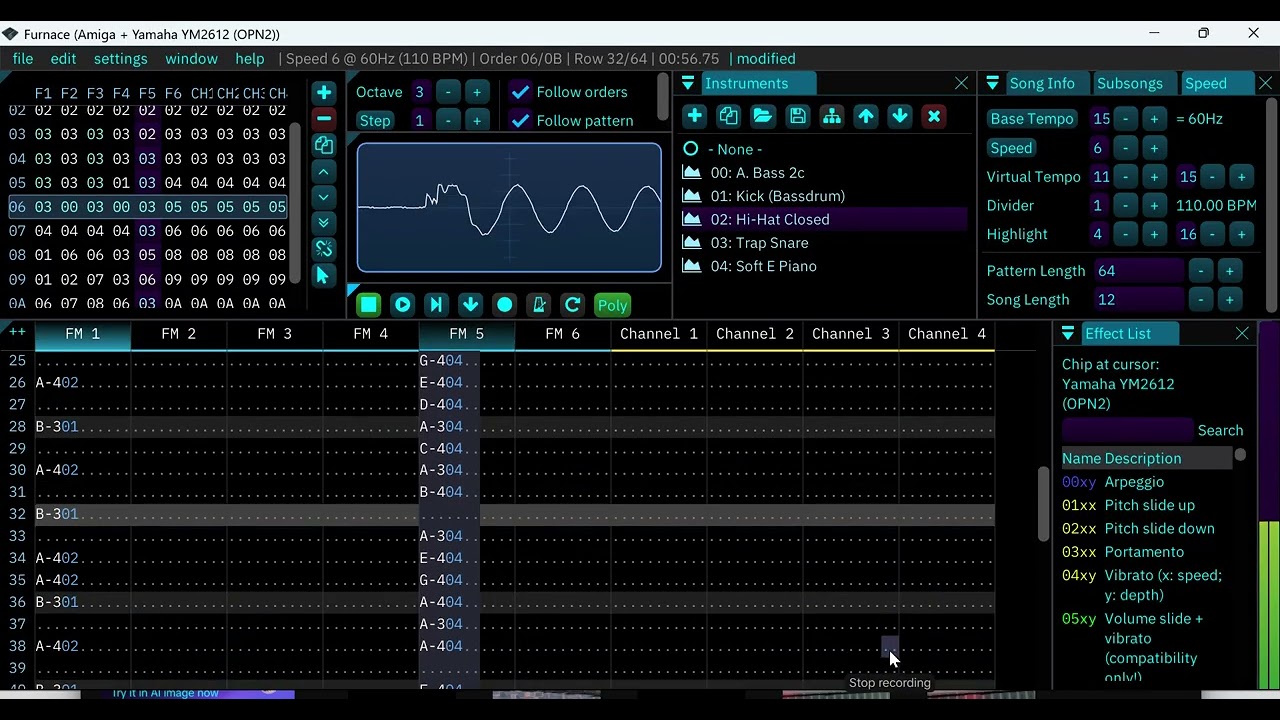Click the Effect List scrollbar handle
The height and width of the screenshot is (720, 1280).
click(x=1240, y=455)
